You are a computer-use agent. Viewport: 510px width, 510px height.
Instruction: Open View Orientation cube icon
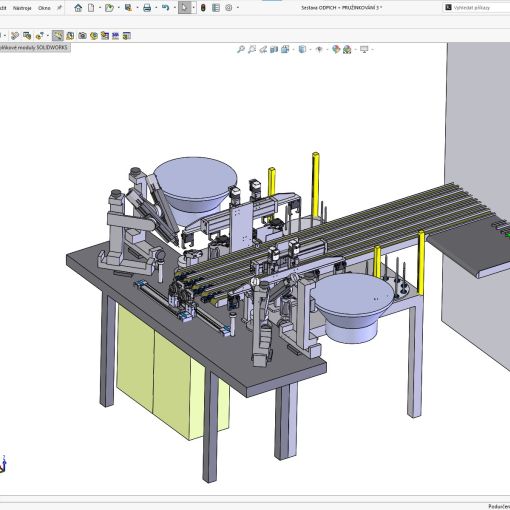(285, 50)
